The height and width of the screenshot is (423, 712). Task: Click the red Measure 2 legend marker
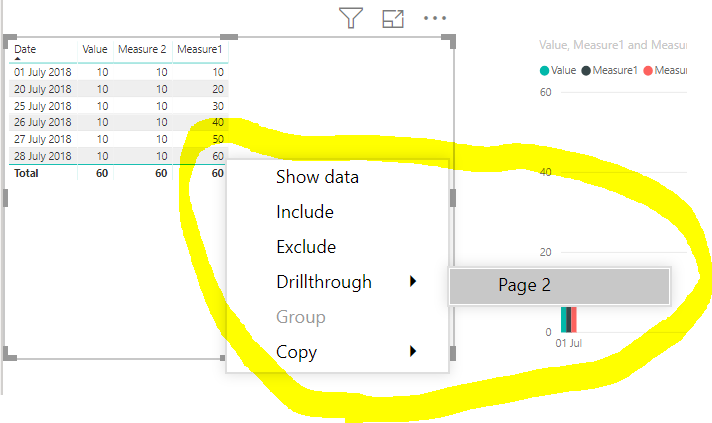[x=648, y=71]
